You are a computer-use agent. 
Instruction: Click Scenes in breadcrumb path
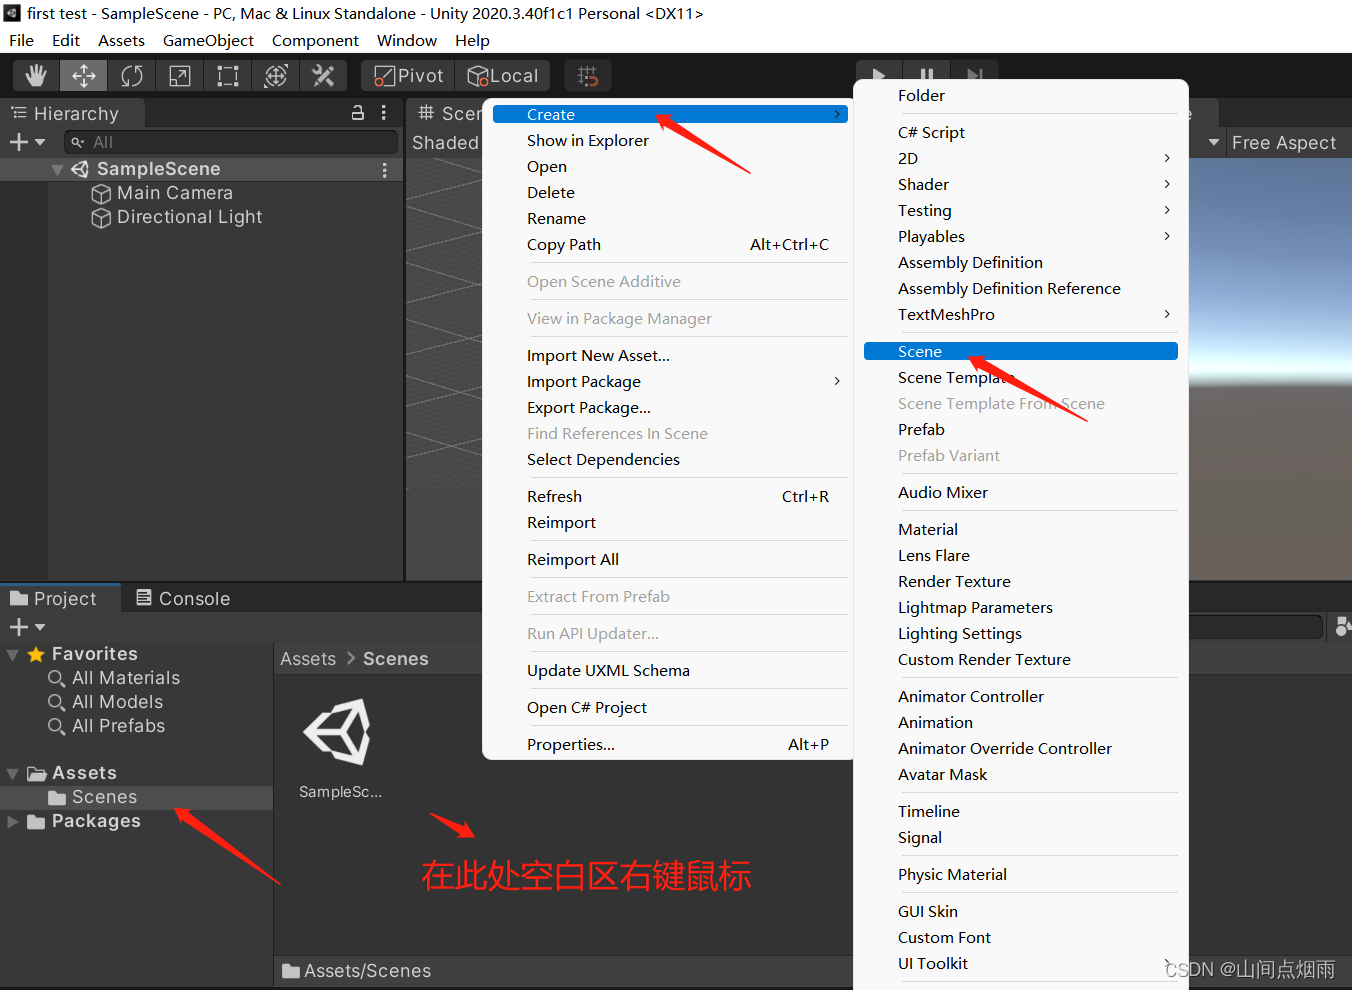pos(396,659)
